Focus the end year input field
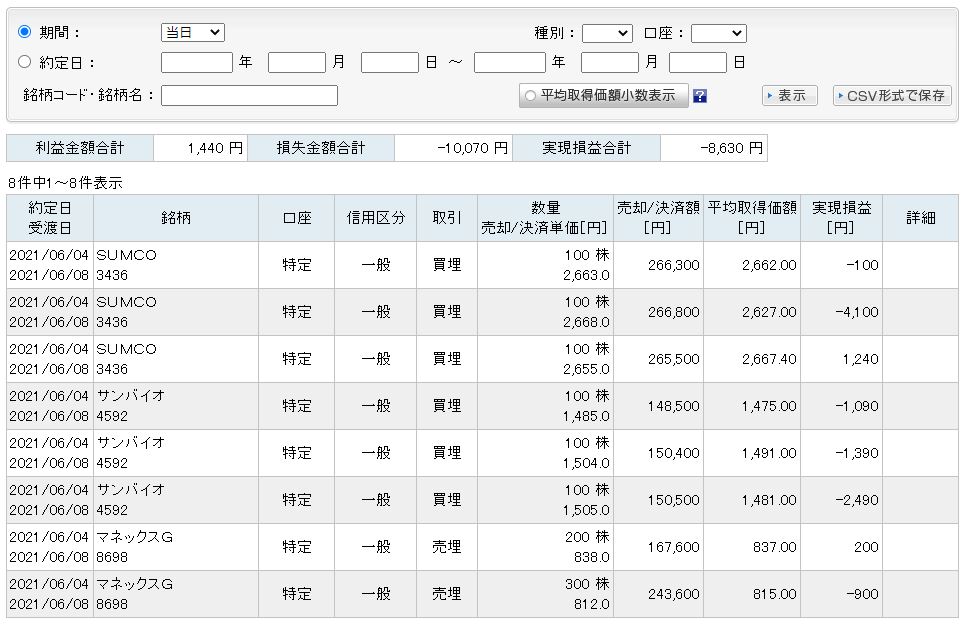The width and height of the screenshot is (966, 629). (x=509, y=63)
